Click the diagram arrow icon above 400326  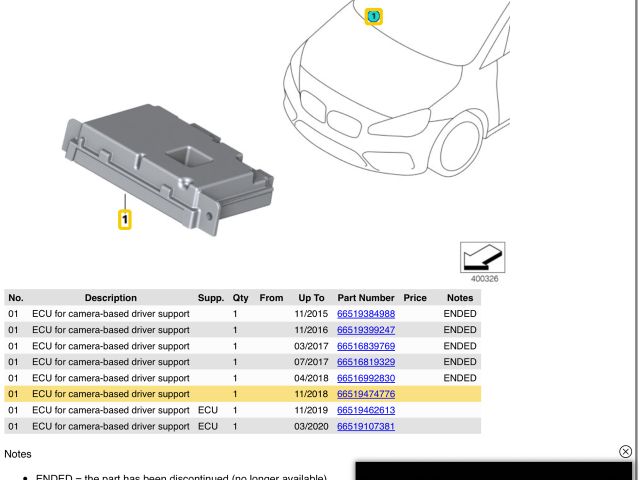482,257
